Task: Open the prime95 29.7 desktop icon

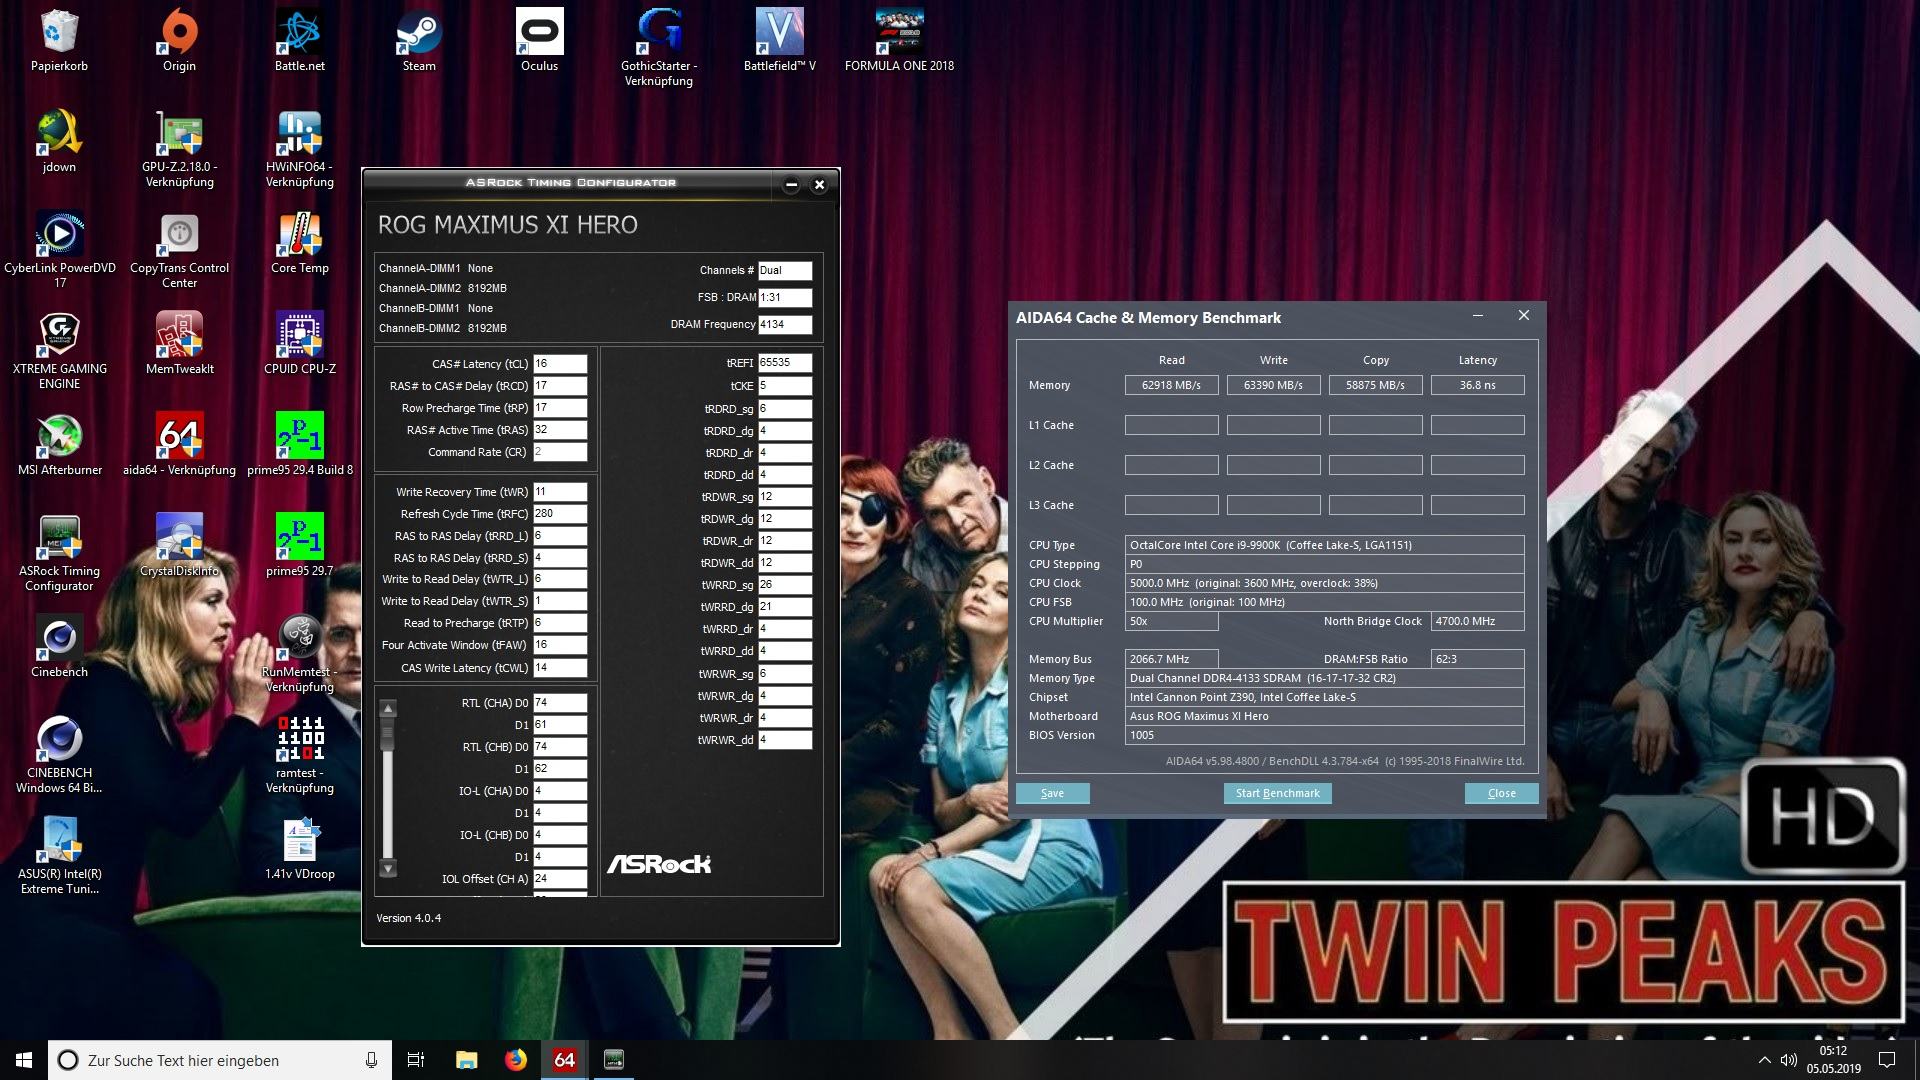Action: [299, 546]
